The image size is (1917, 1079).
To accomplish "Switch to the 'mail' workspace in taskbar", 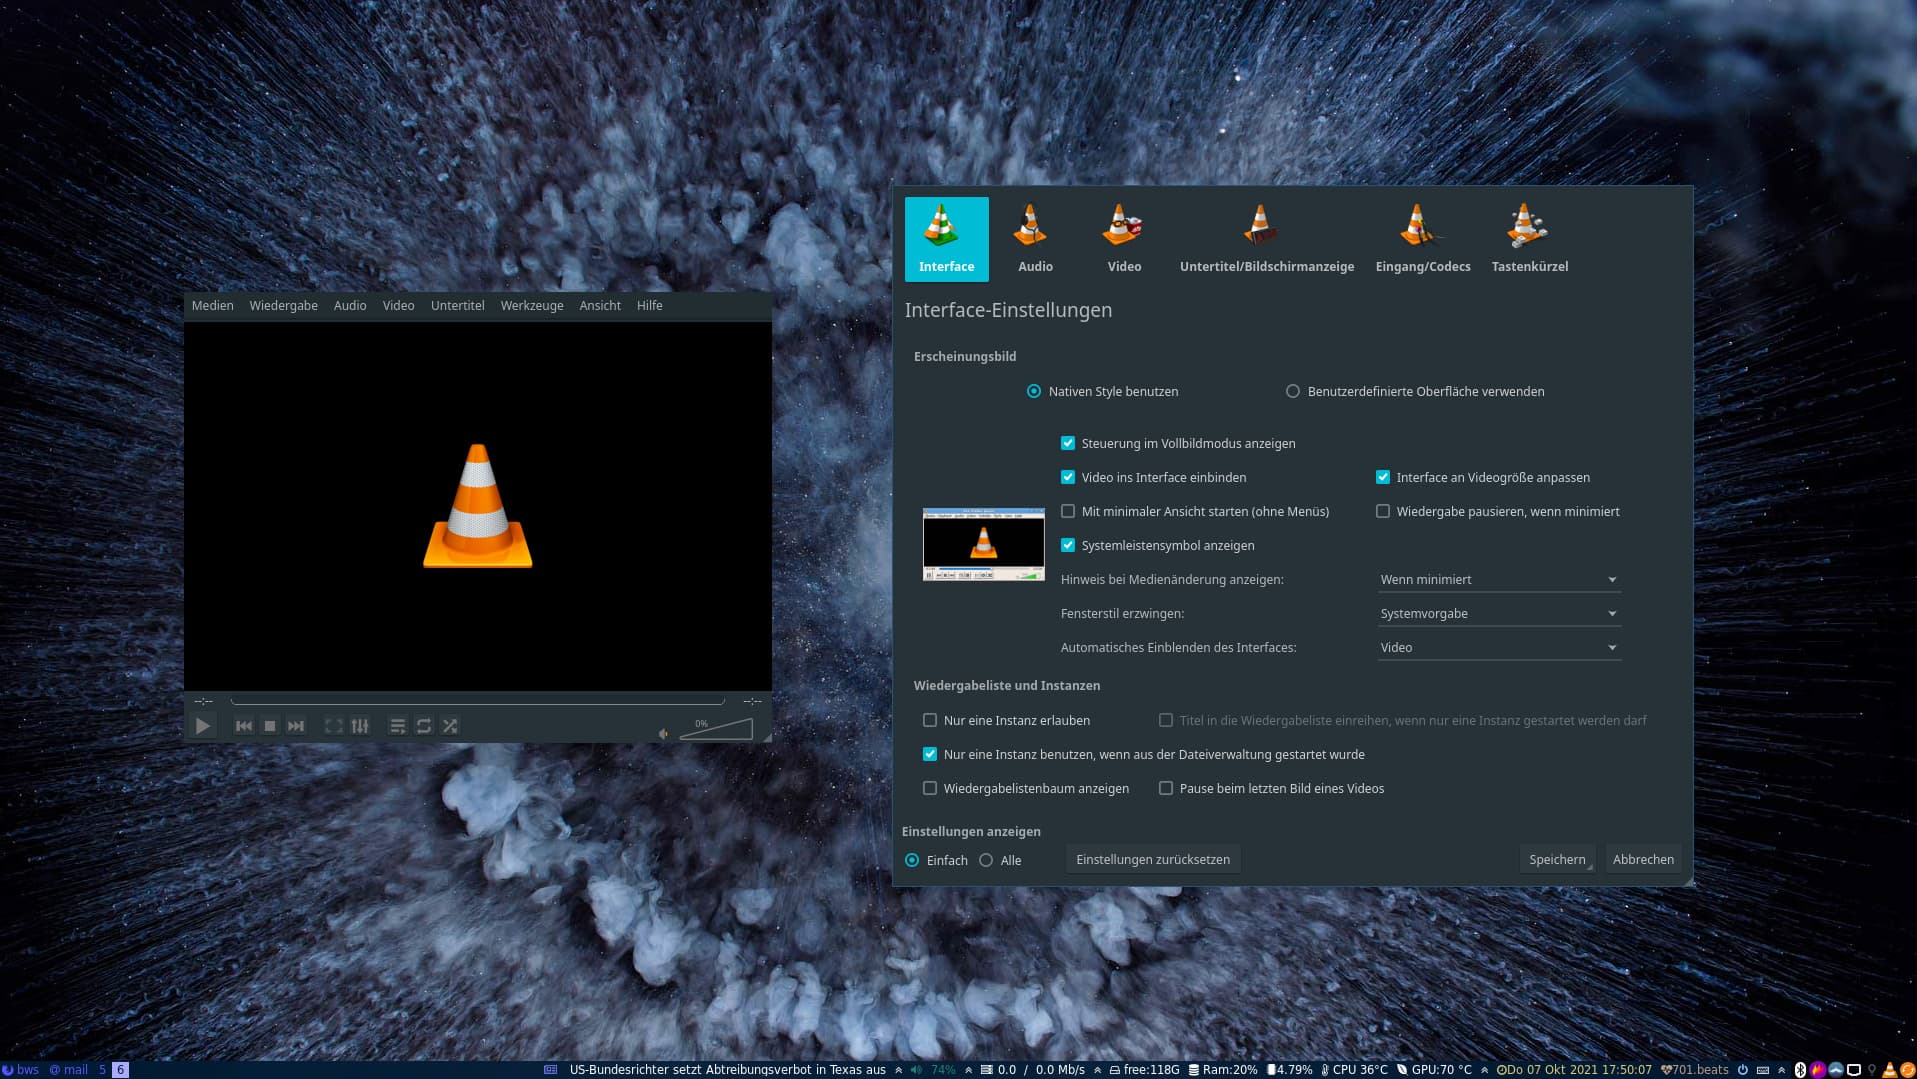I will coord(69,1070).
